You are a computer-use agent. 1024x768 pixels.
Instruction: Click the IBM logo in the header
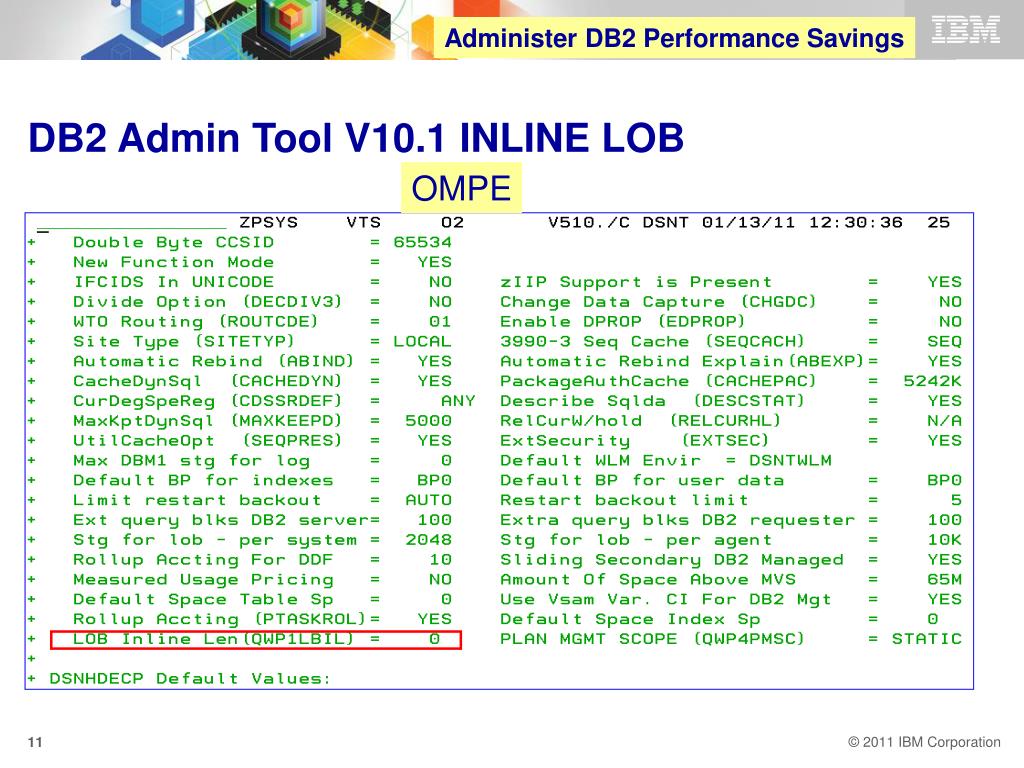point(965,30)
